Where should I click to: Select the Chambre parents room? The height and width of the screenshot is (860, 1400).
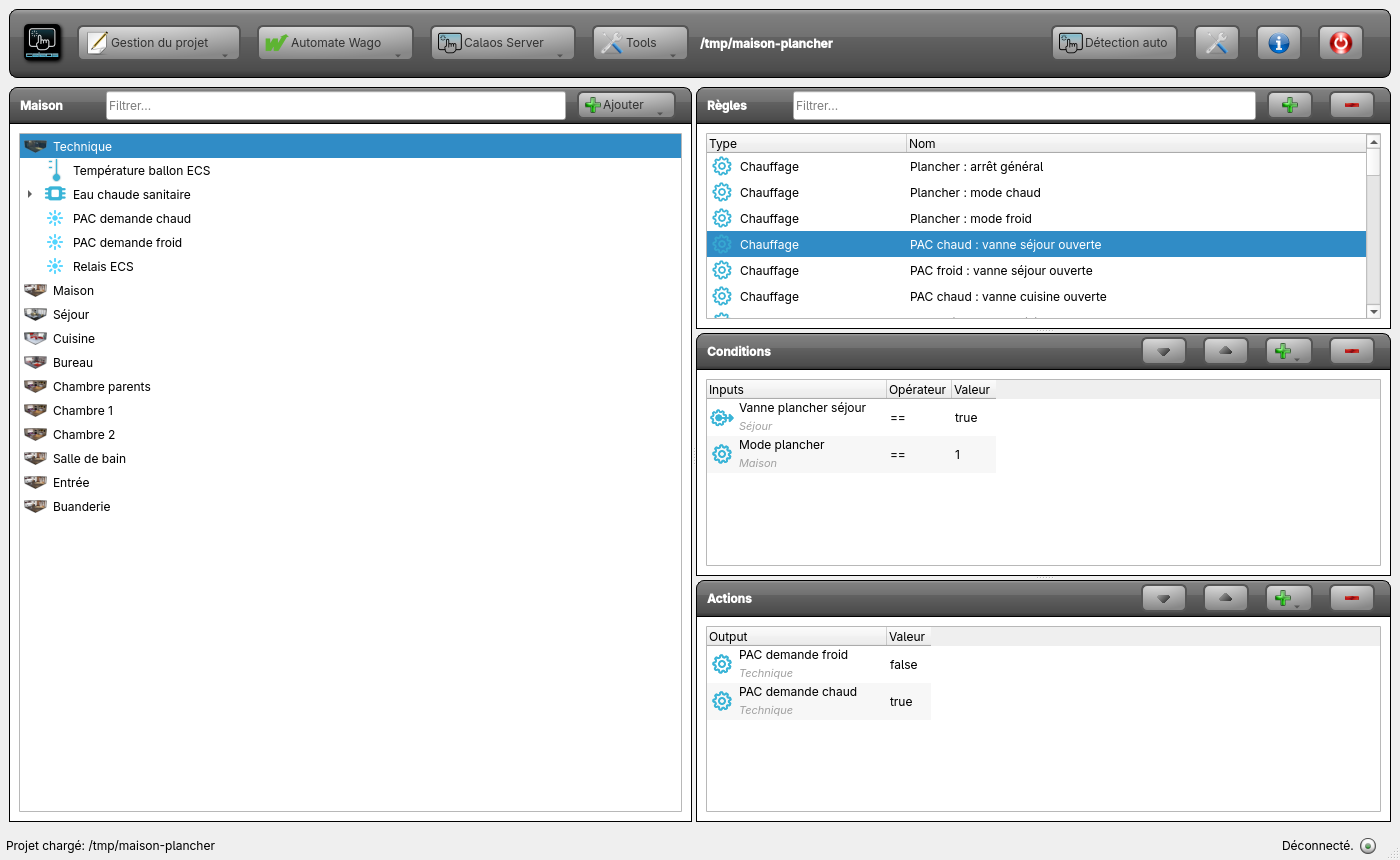(102, 386)
